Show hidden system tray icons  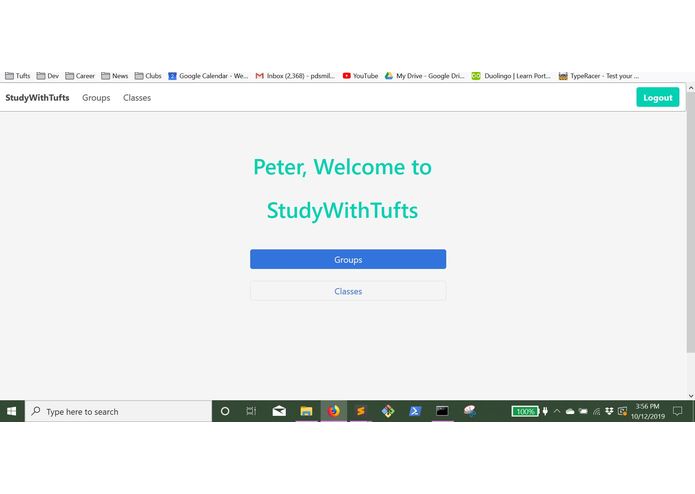557,412
